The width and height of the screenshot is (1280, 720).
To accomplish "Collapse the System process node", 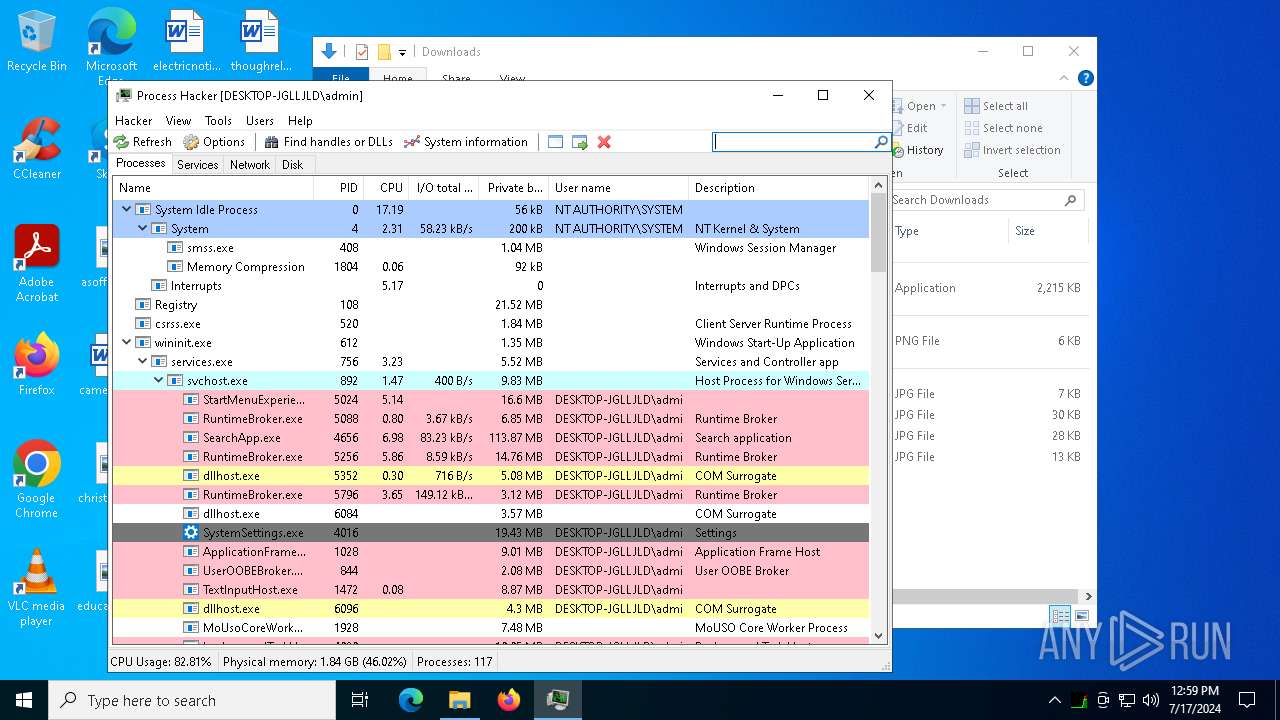I will (x=143, y=229).
